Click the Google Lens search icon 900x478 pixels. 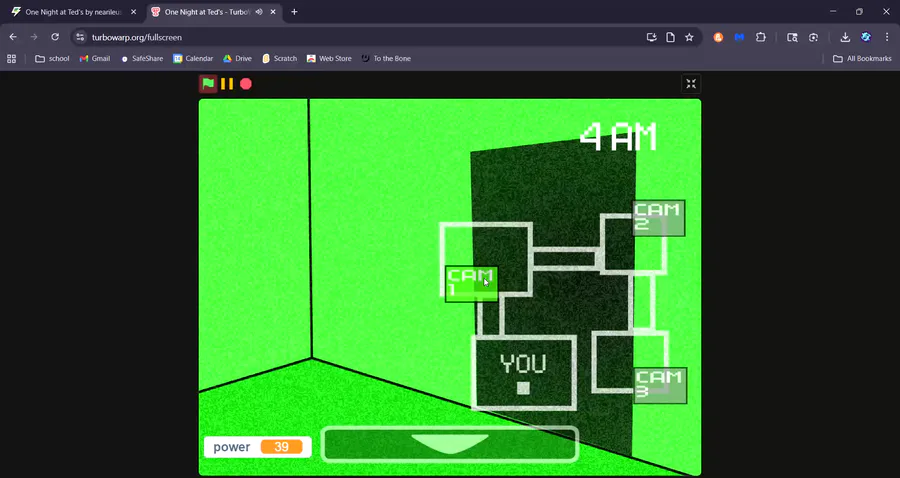coord(813,37)
